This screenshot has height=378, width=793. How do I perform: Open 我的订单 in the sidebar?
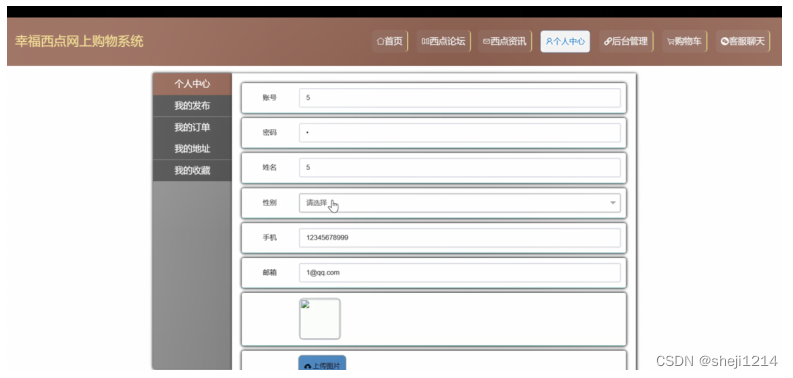[x=192, y=128]
